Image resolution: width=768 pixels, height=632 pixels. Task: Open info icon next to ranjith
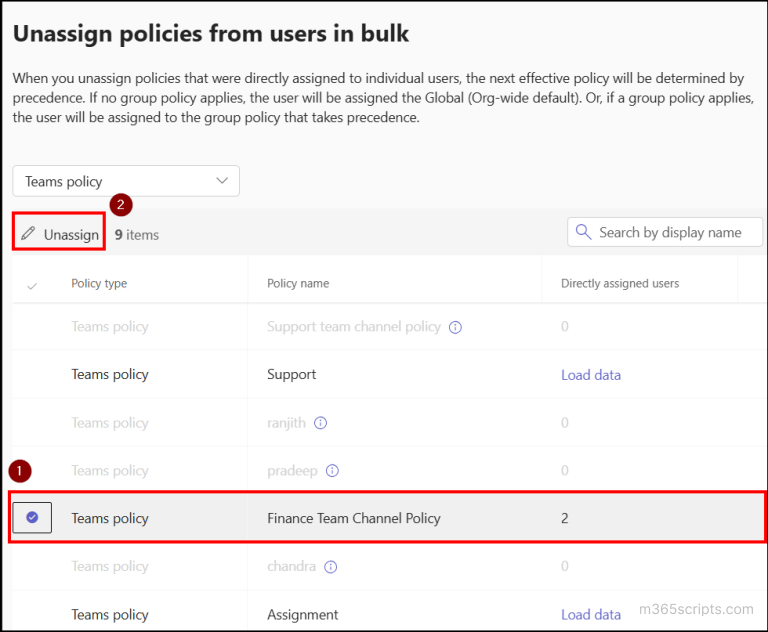(320, 423)
